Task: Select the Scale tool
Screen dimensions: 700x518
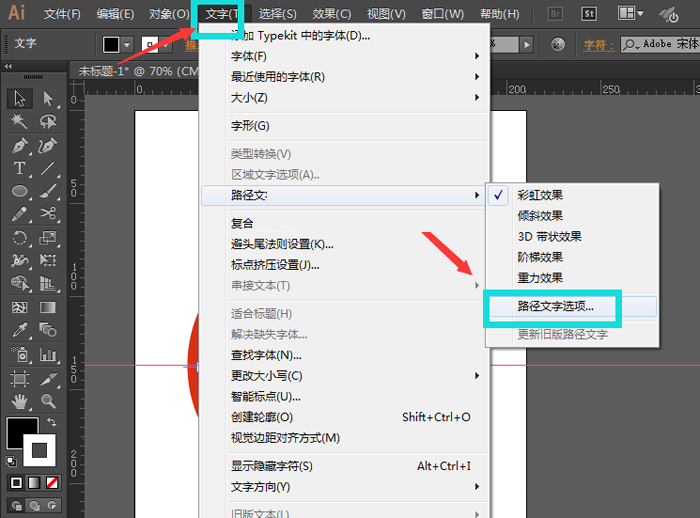Action: 47,238
